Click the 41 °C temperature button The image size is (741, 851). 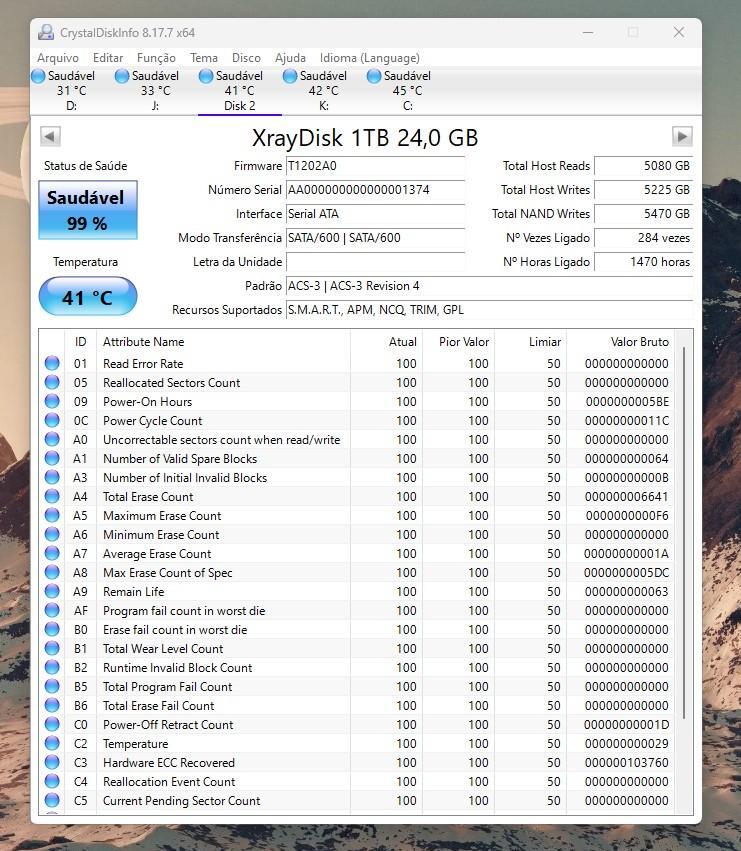pyautogui.click(x=88, y=296)
